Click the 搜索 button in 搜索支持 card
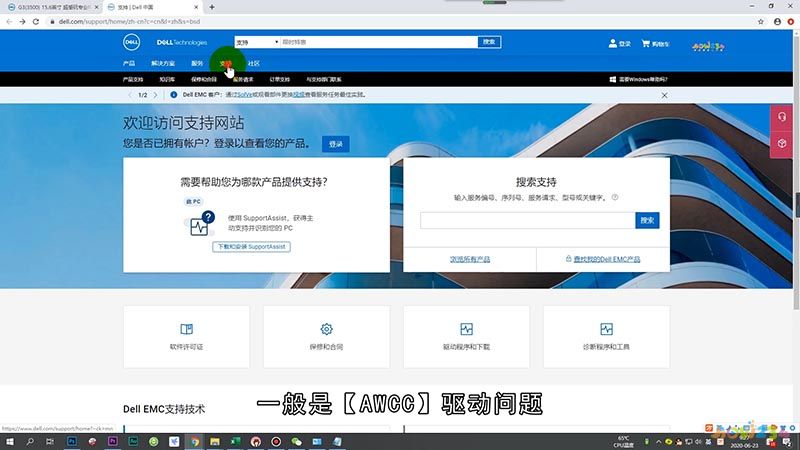 coord(647,220)
